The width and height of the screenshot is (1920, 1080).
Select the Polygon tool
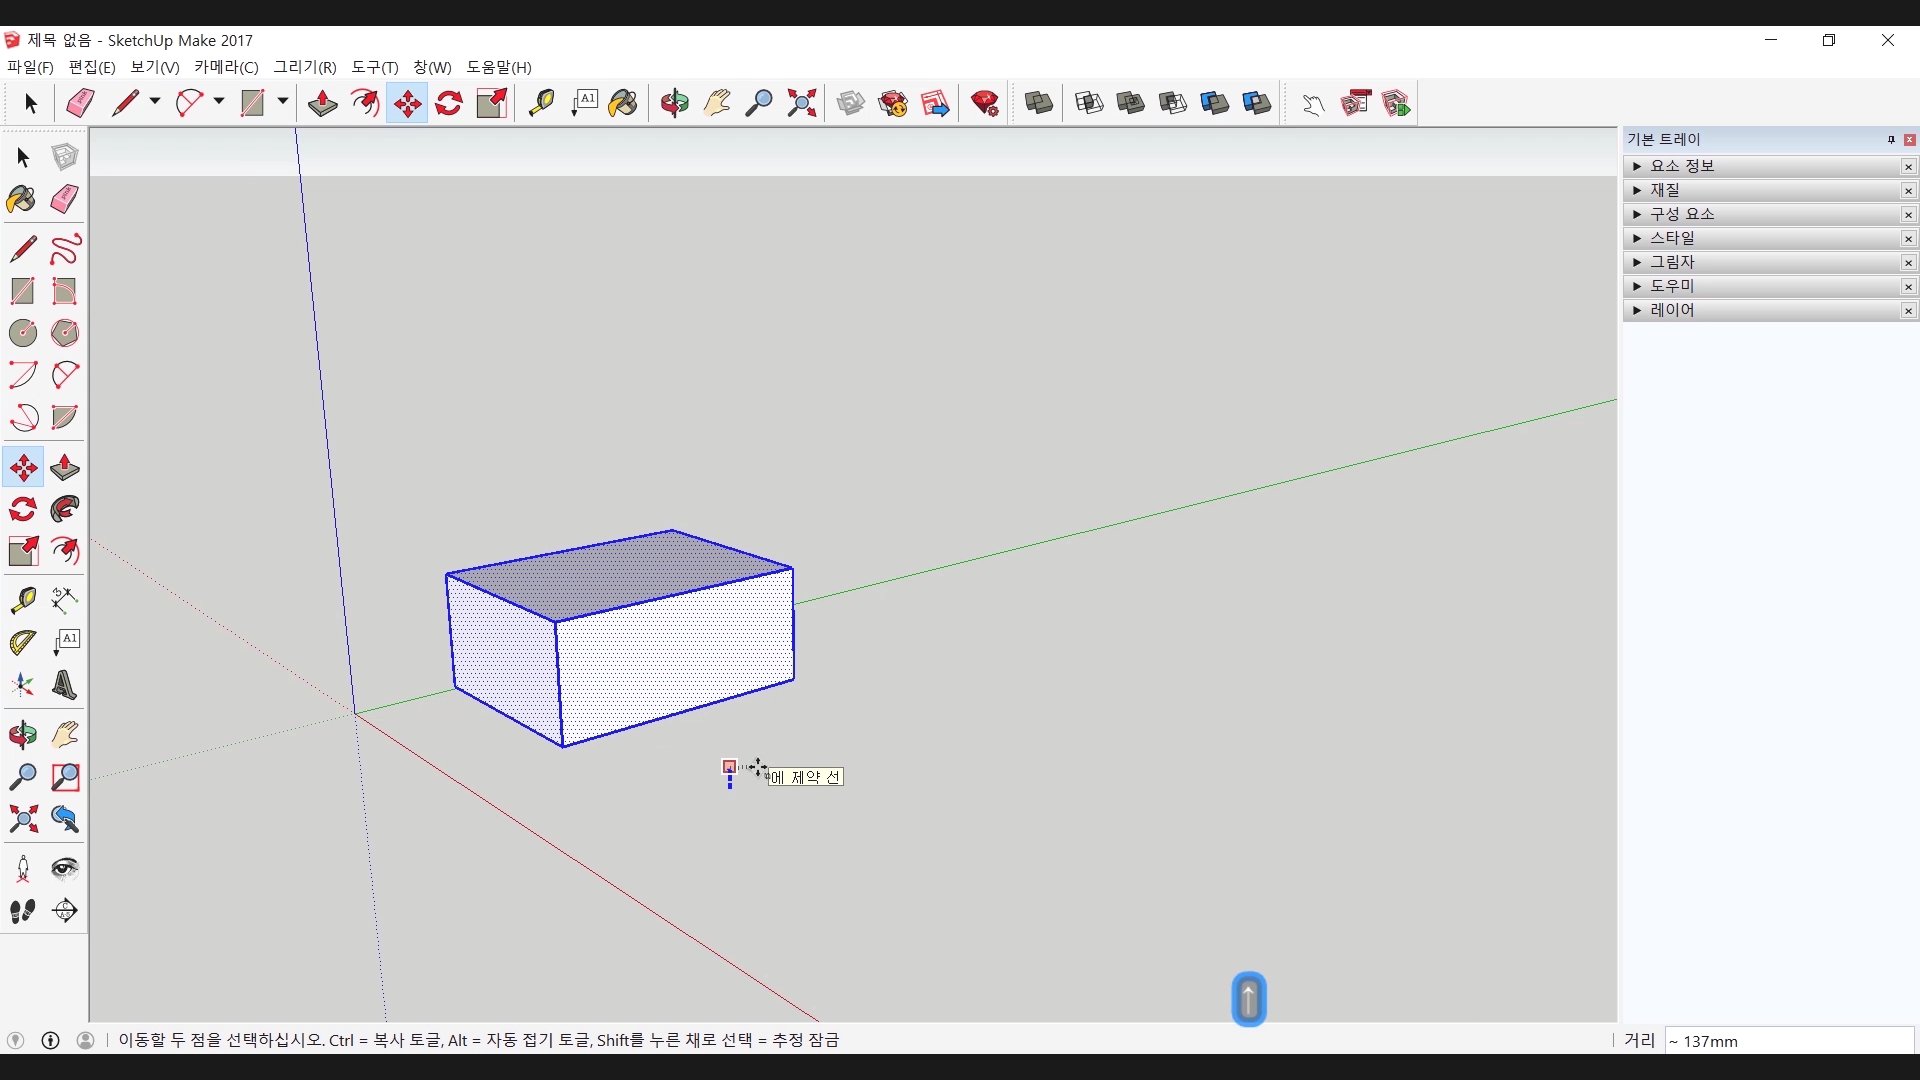click(x=65, y=333)
